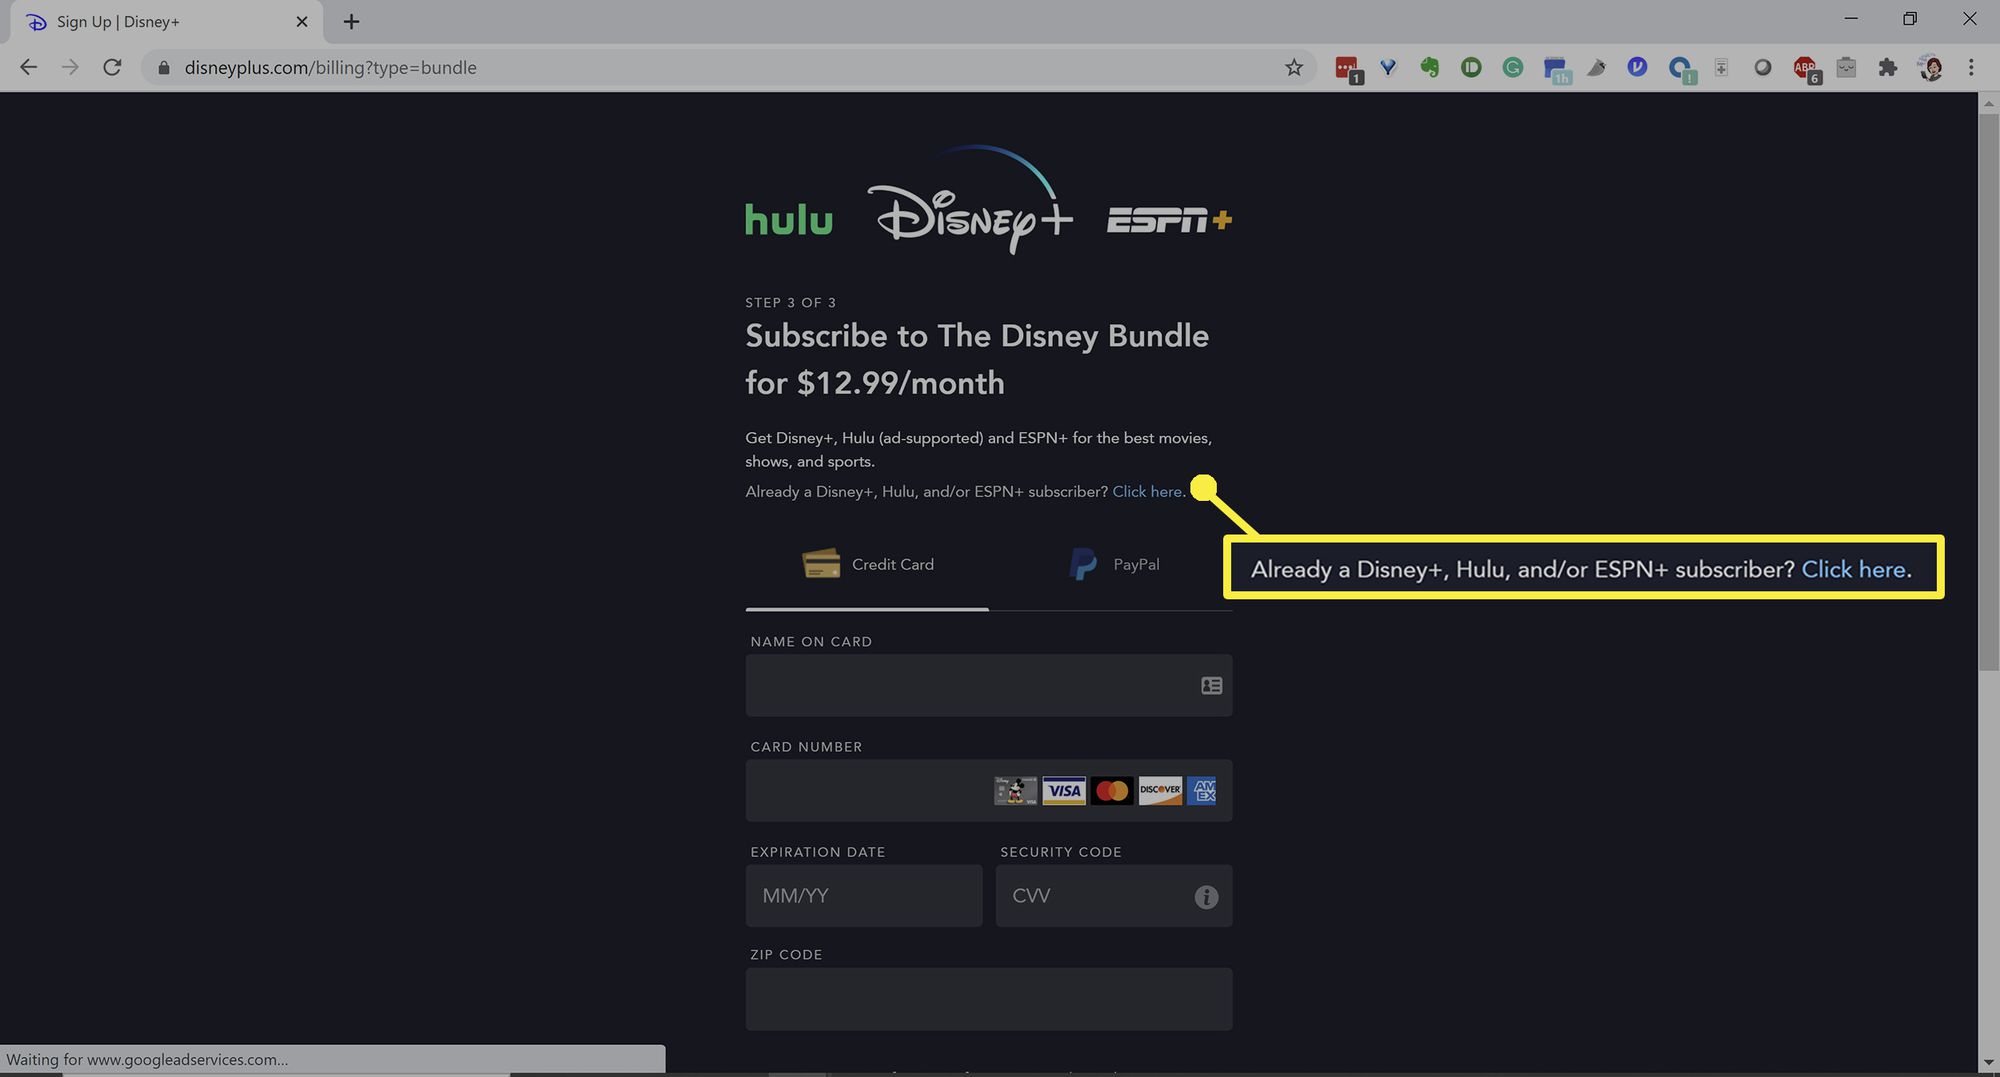The image size is (2000, 1077).
Task: Focus the Card Number field
Action: pos(989,791)
